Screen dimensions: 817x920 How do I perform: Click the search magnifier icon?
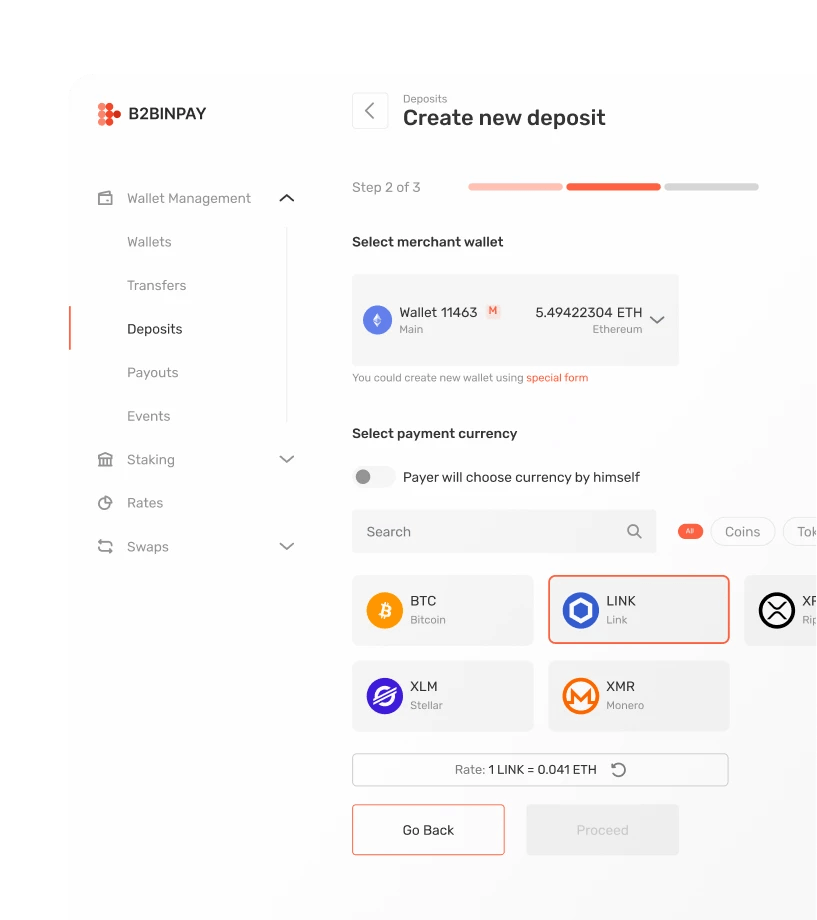pyautogui.click(x=634, y=532)
